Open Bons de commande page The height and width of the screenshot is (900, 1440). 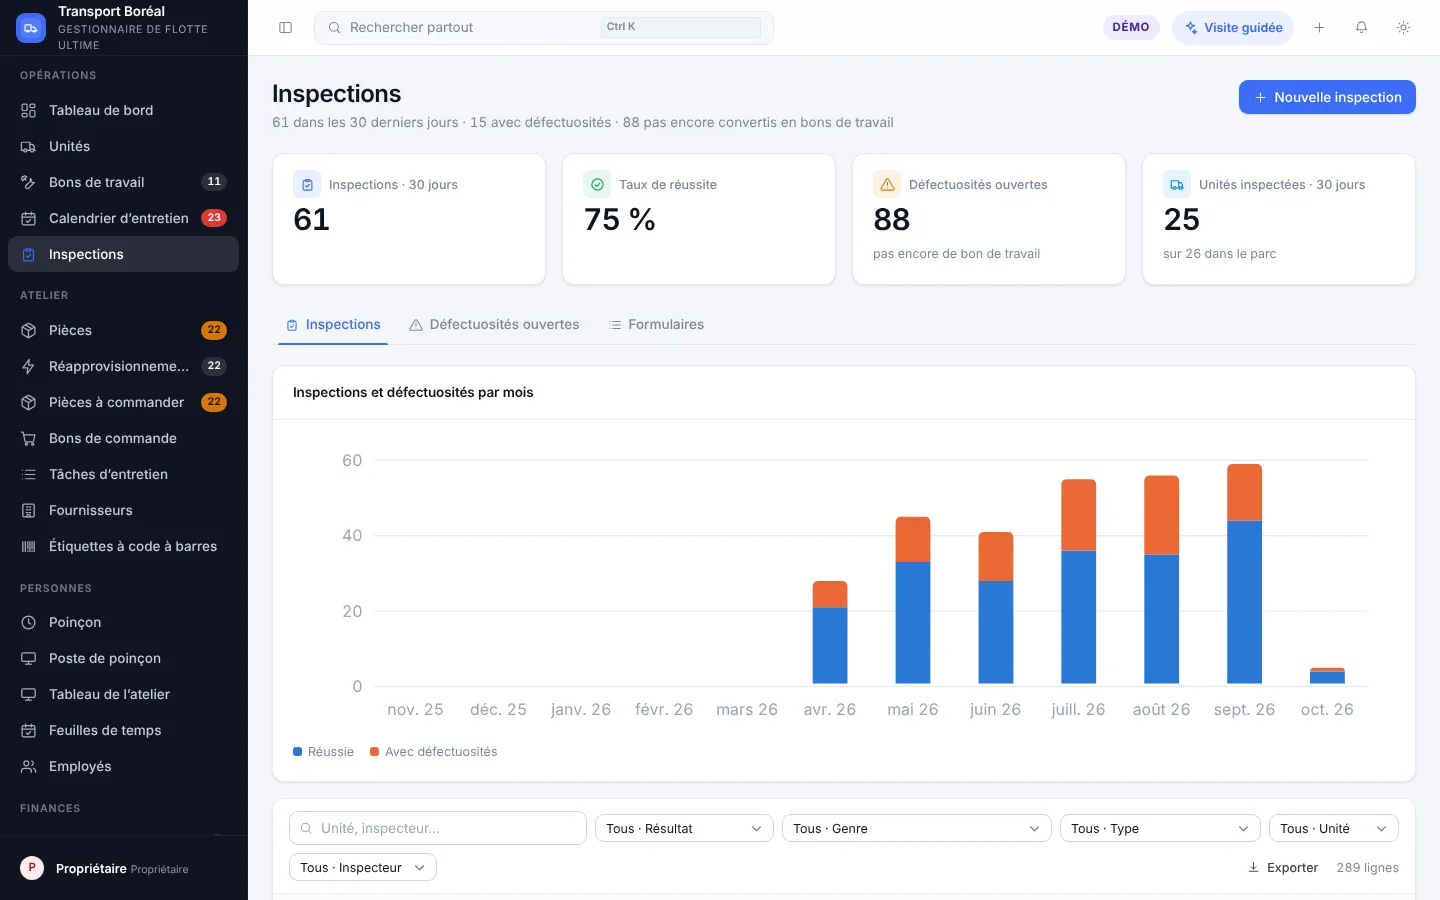[123, 438]
